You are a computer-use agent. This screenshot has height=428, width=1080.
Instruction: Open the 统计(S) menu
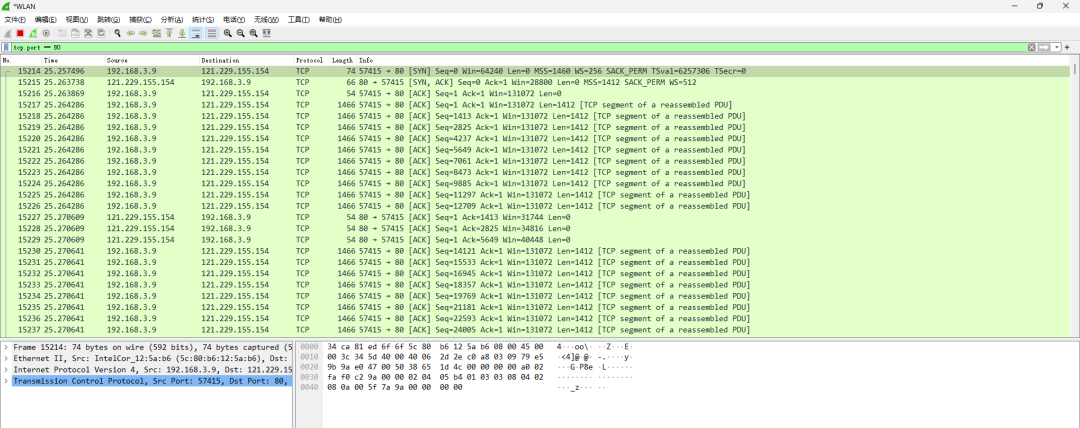tap(202, 19)
